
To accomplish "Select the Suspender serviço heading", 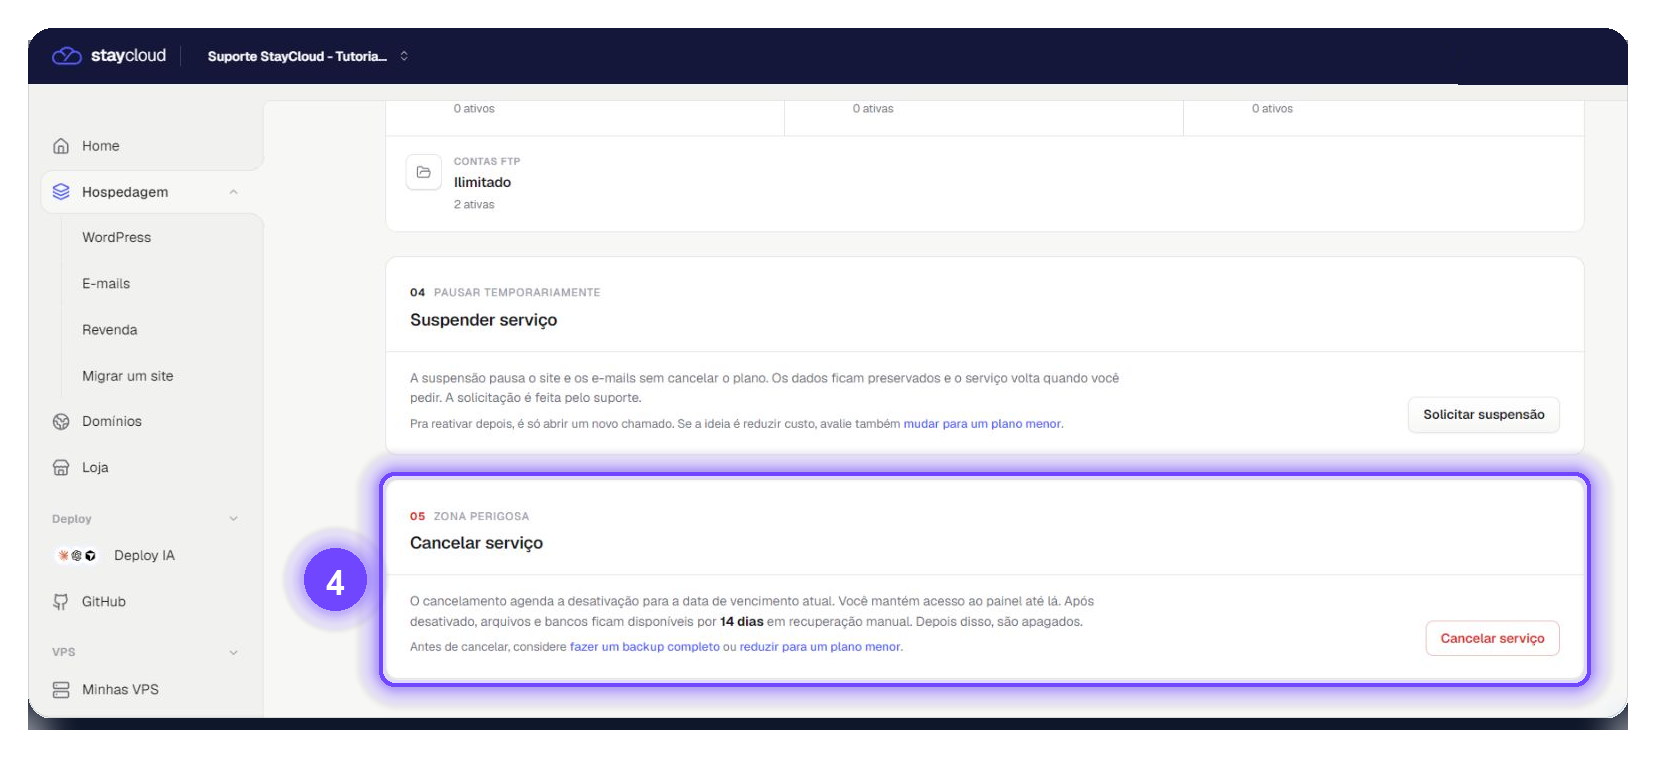I will tap(484, 320).
